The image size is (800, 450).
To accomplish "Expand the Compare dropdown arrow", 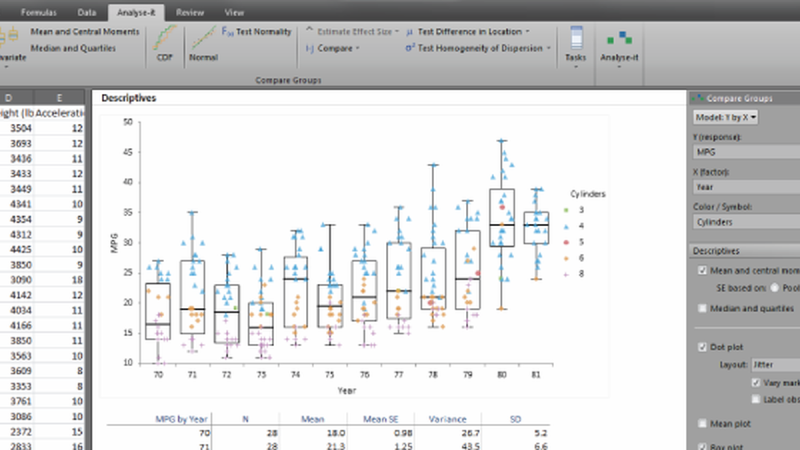I will (x=358, y=48).
